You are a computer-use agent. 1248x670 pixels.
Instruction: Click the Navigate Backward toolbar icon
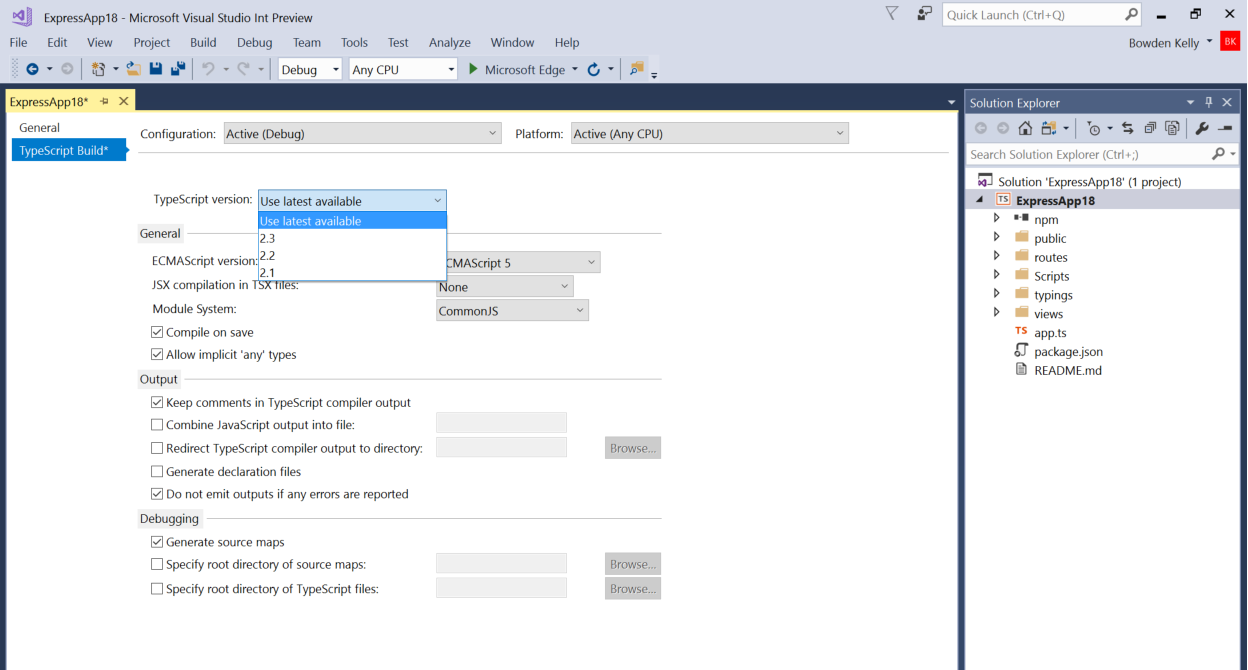[32, 69]
